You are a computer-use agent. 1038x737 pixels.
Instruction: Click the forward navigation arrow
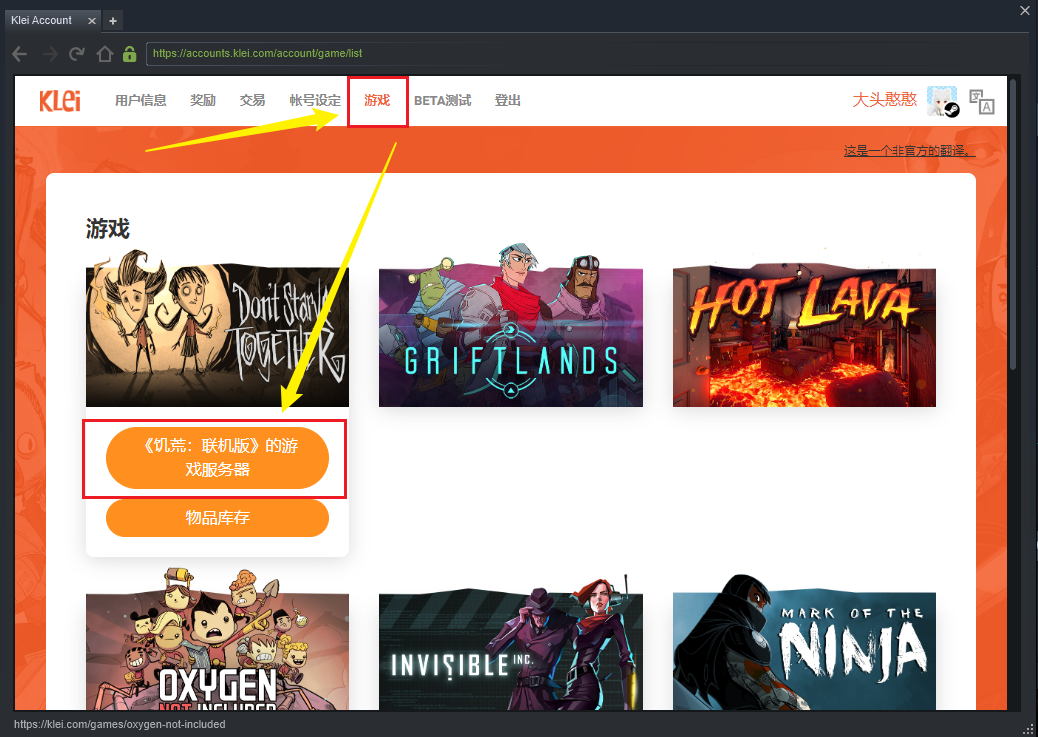click(50, 54)
